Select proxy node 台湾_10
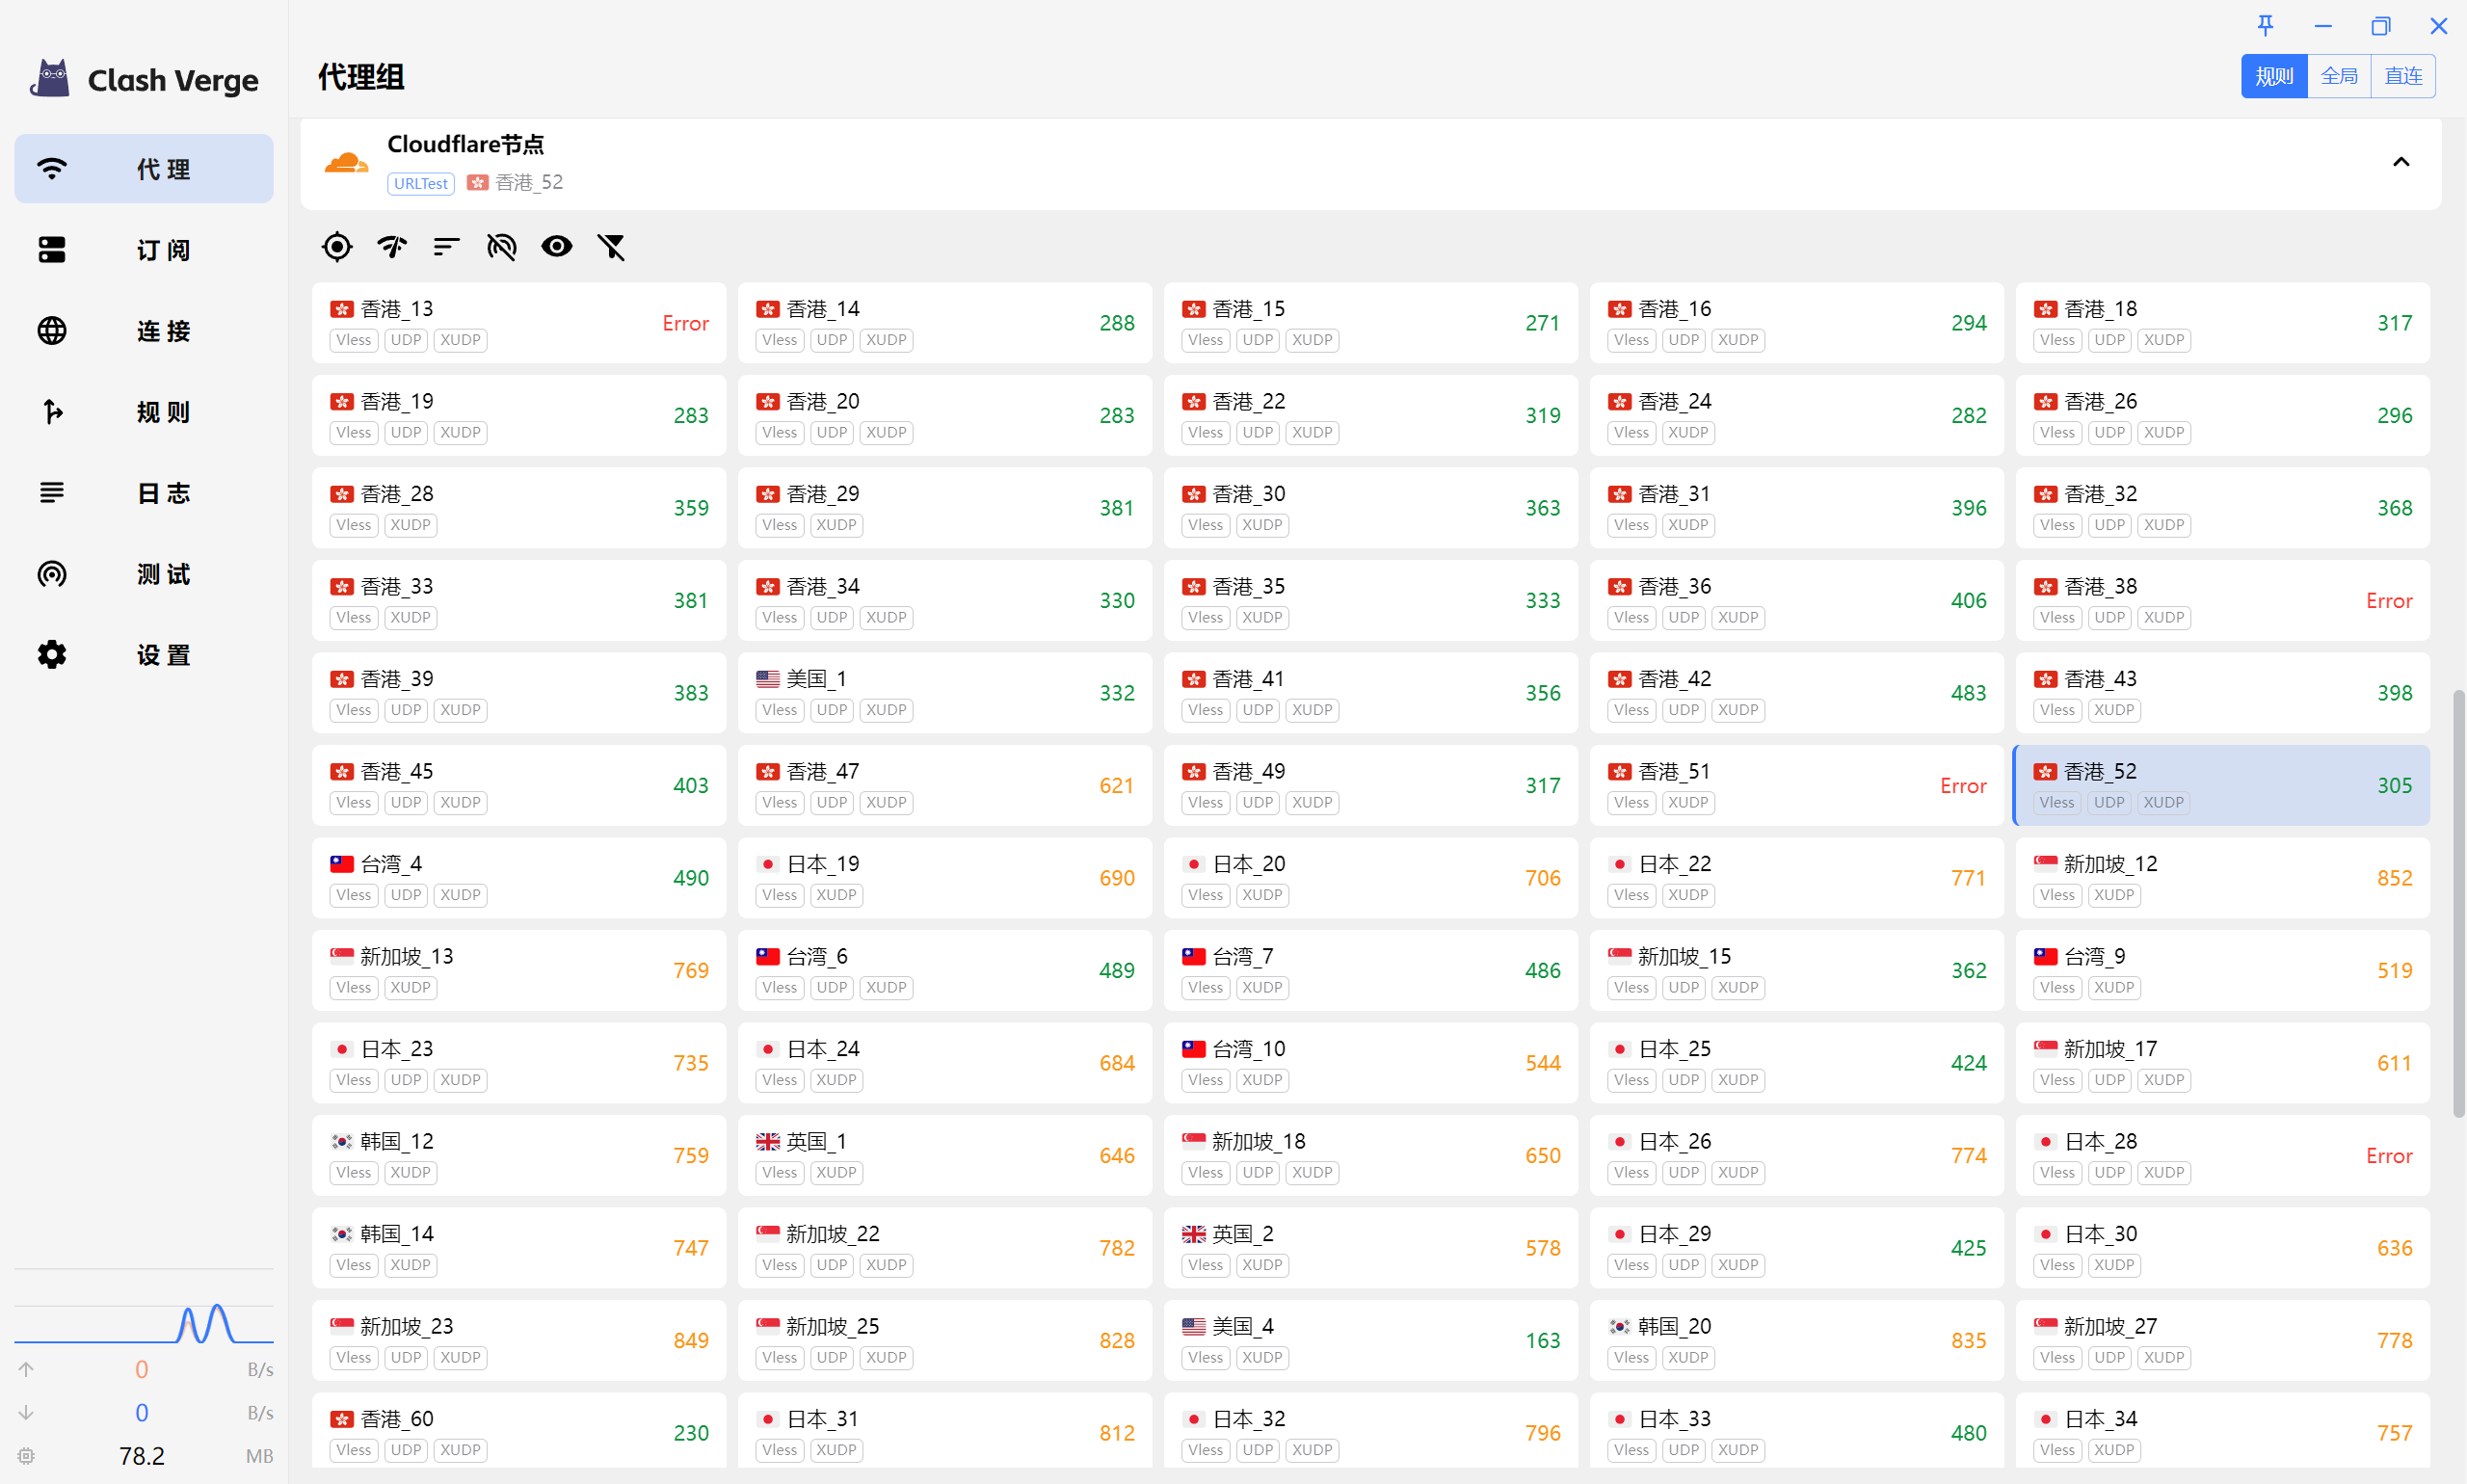This screenshot has height=1484, width=2467. point(1371,1063)
